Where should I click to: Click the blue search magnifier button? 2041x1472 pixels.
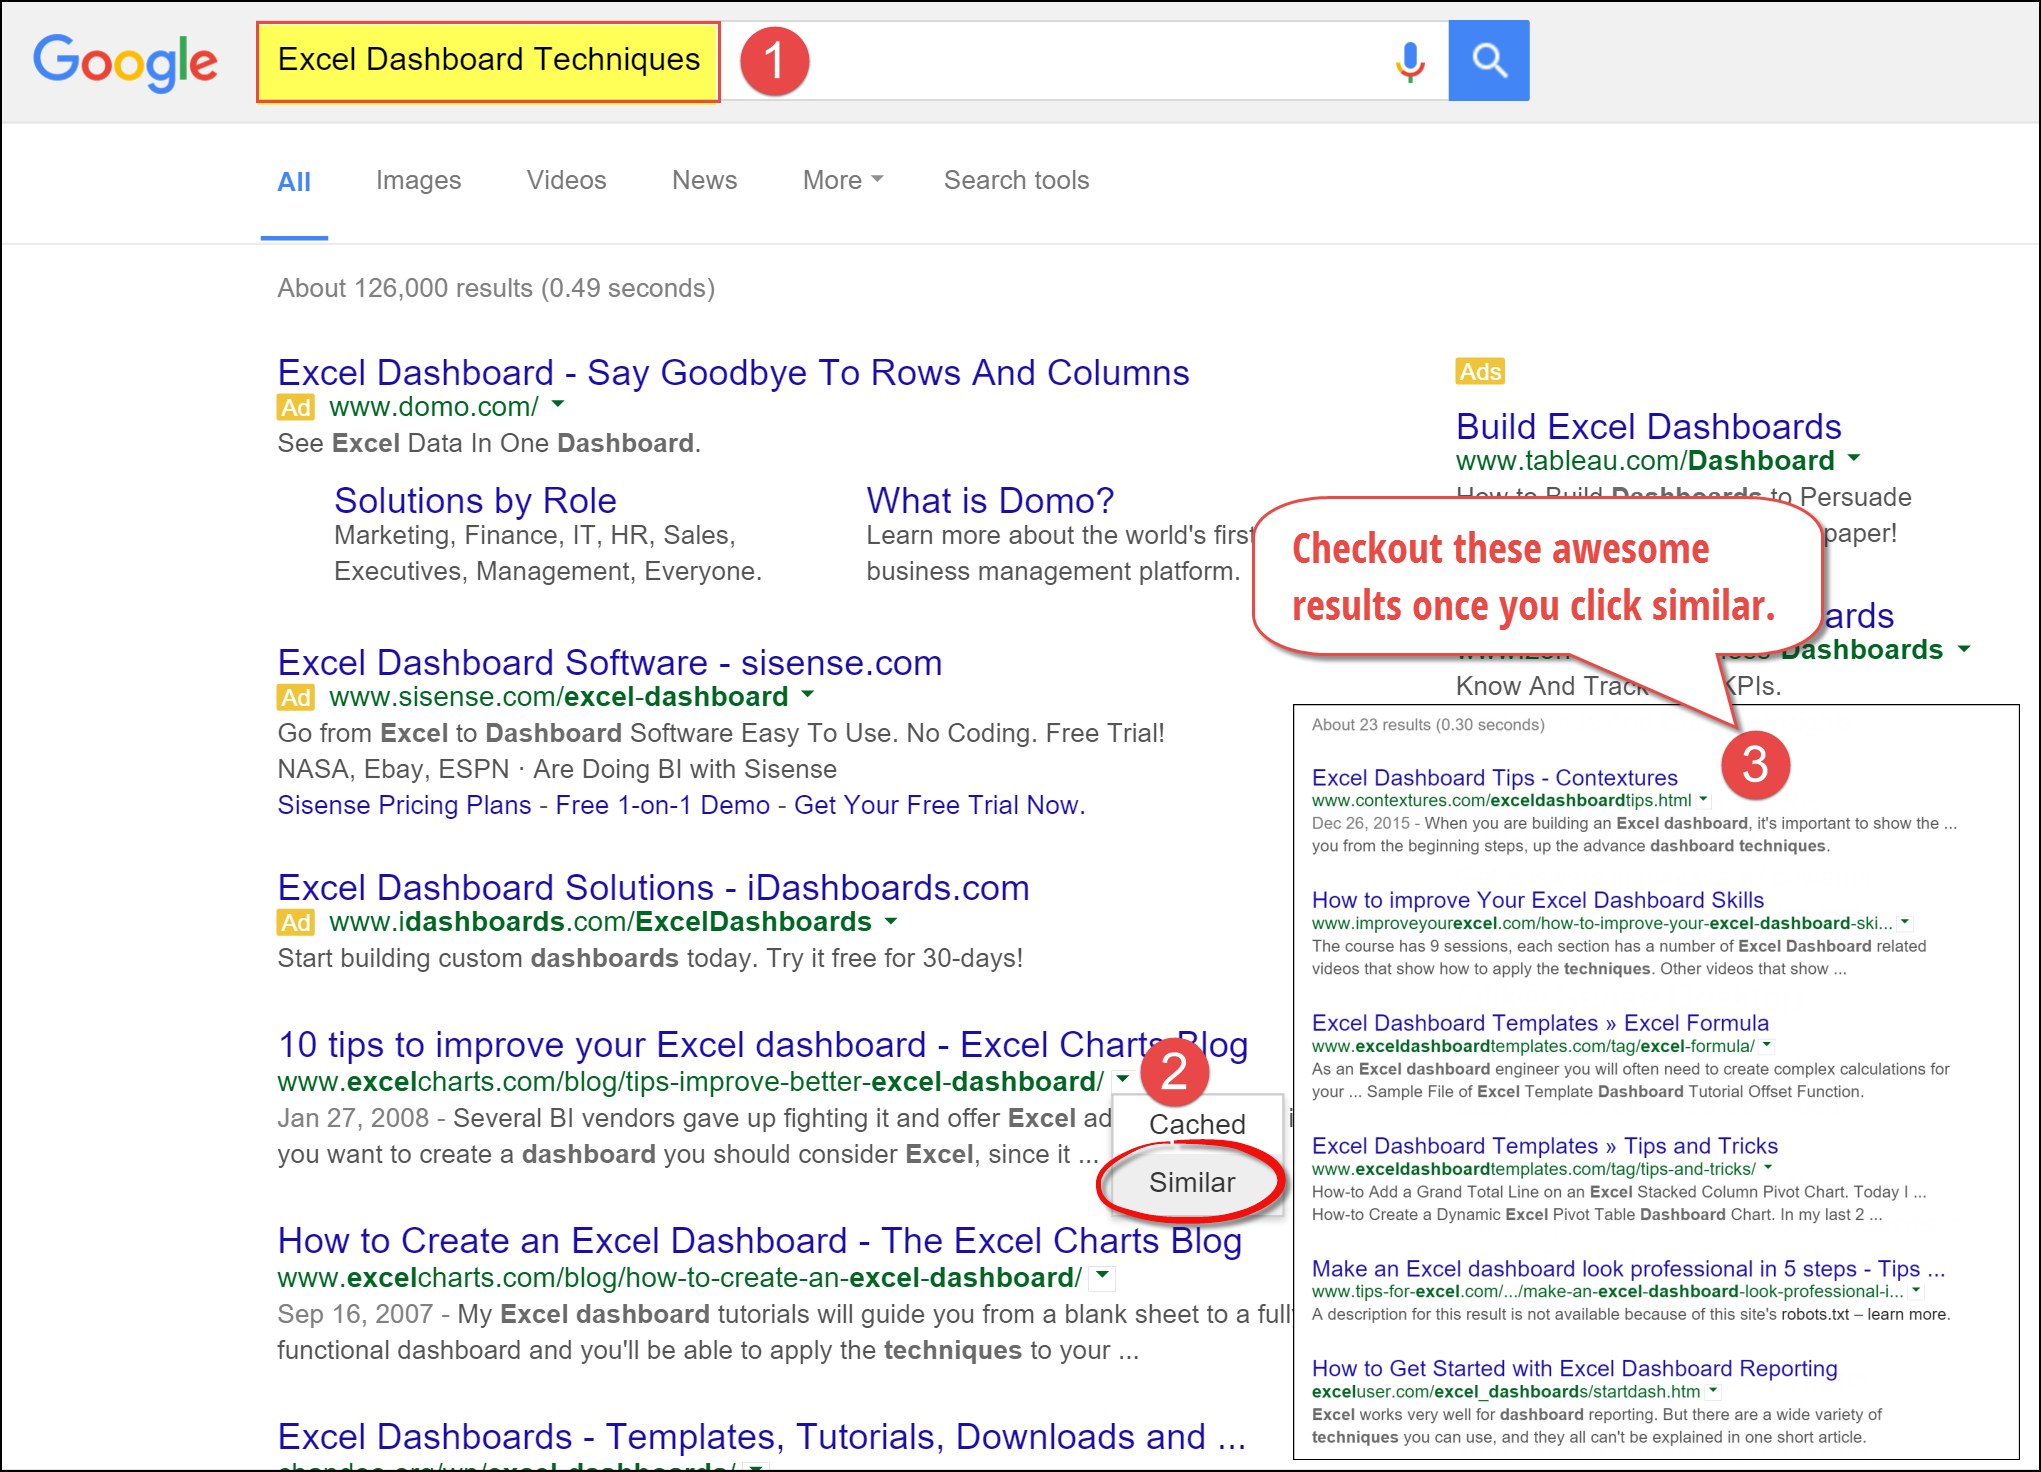coord(1488,61)
